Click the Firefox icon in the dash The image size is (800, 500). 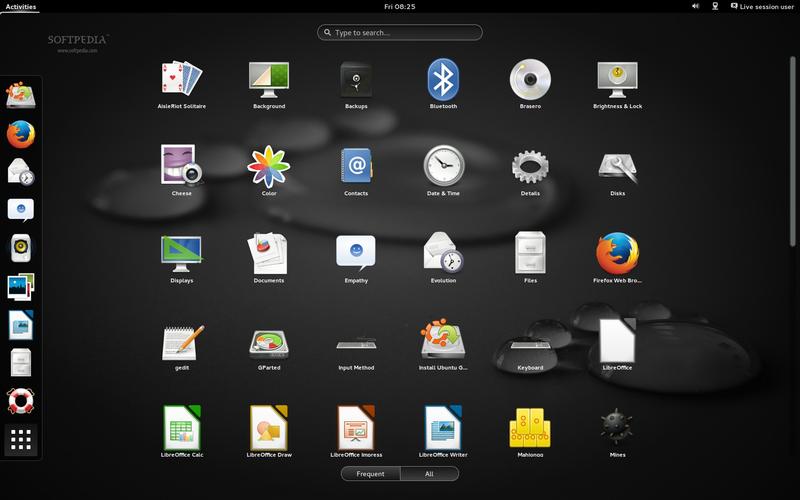click(x=21, y=134)
